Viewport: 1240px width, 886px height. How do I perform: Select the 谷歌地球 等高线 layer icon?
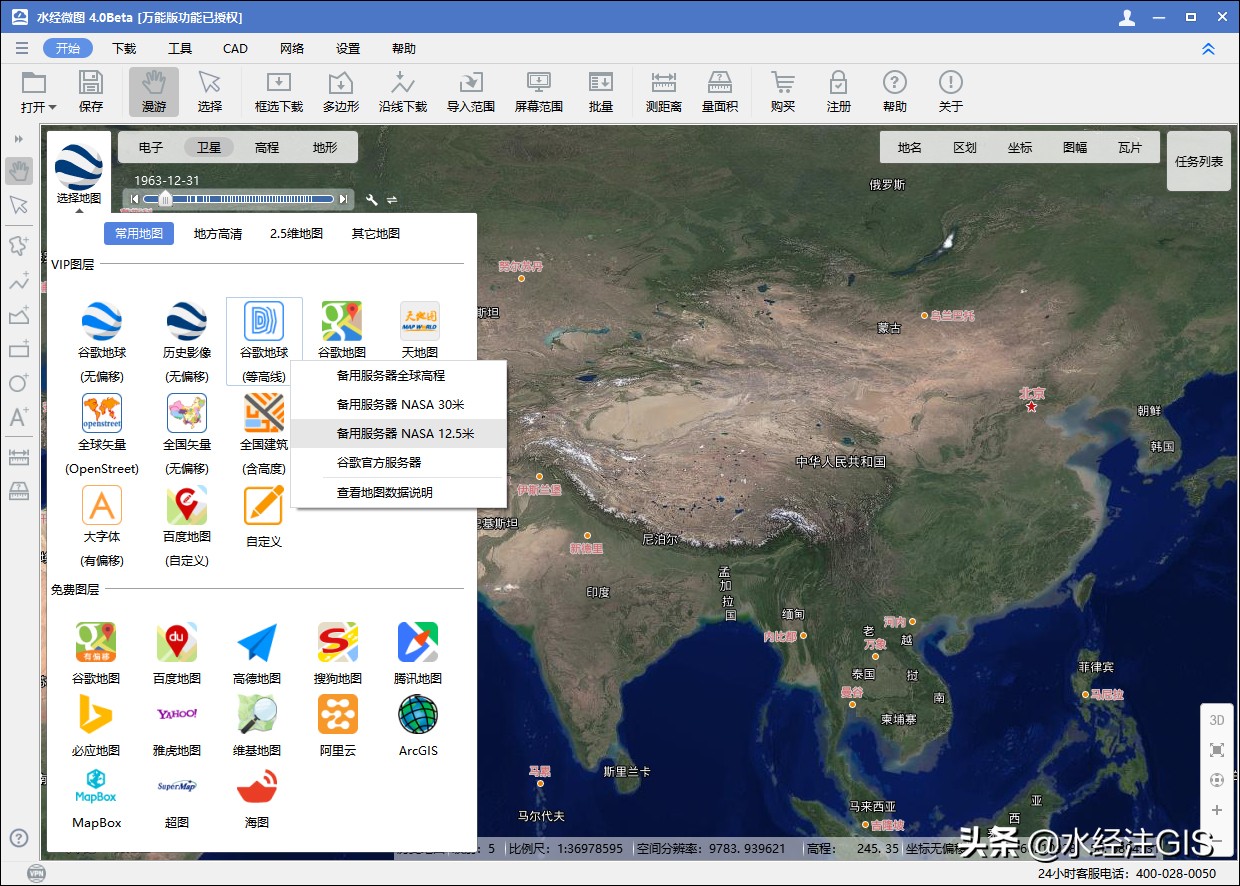264,322
